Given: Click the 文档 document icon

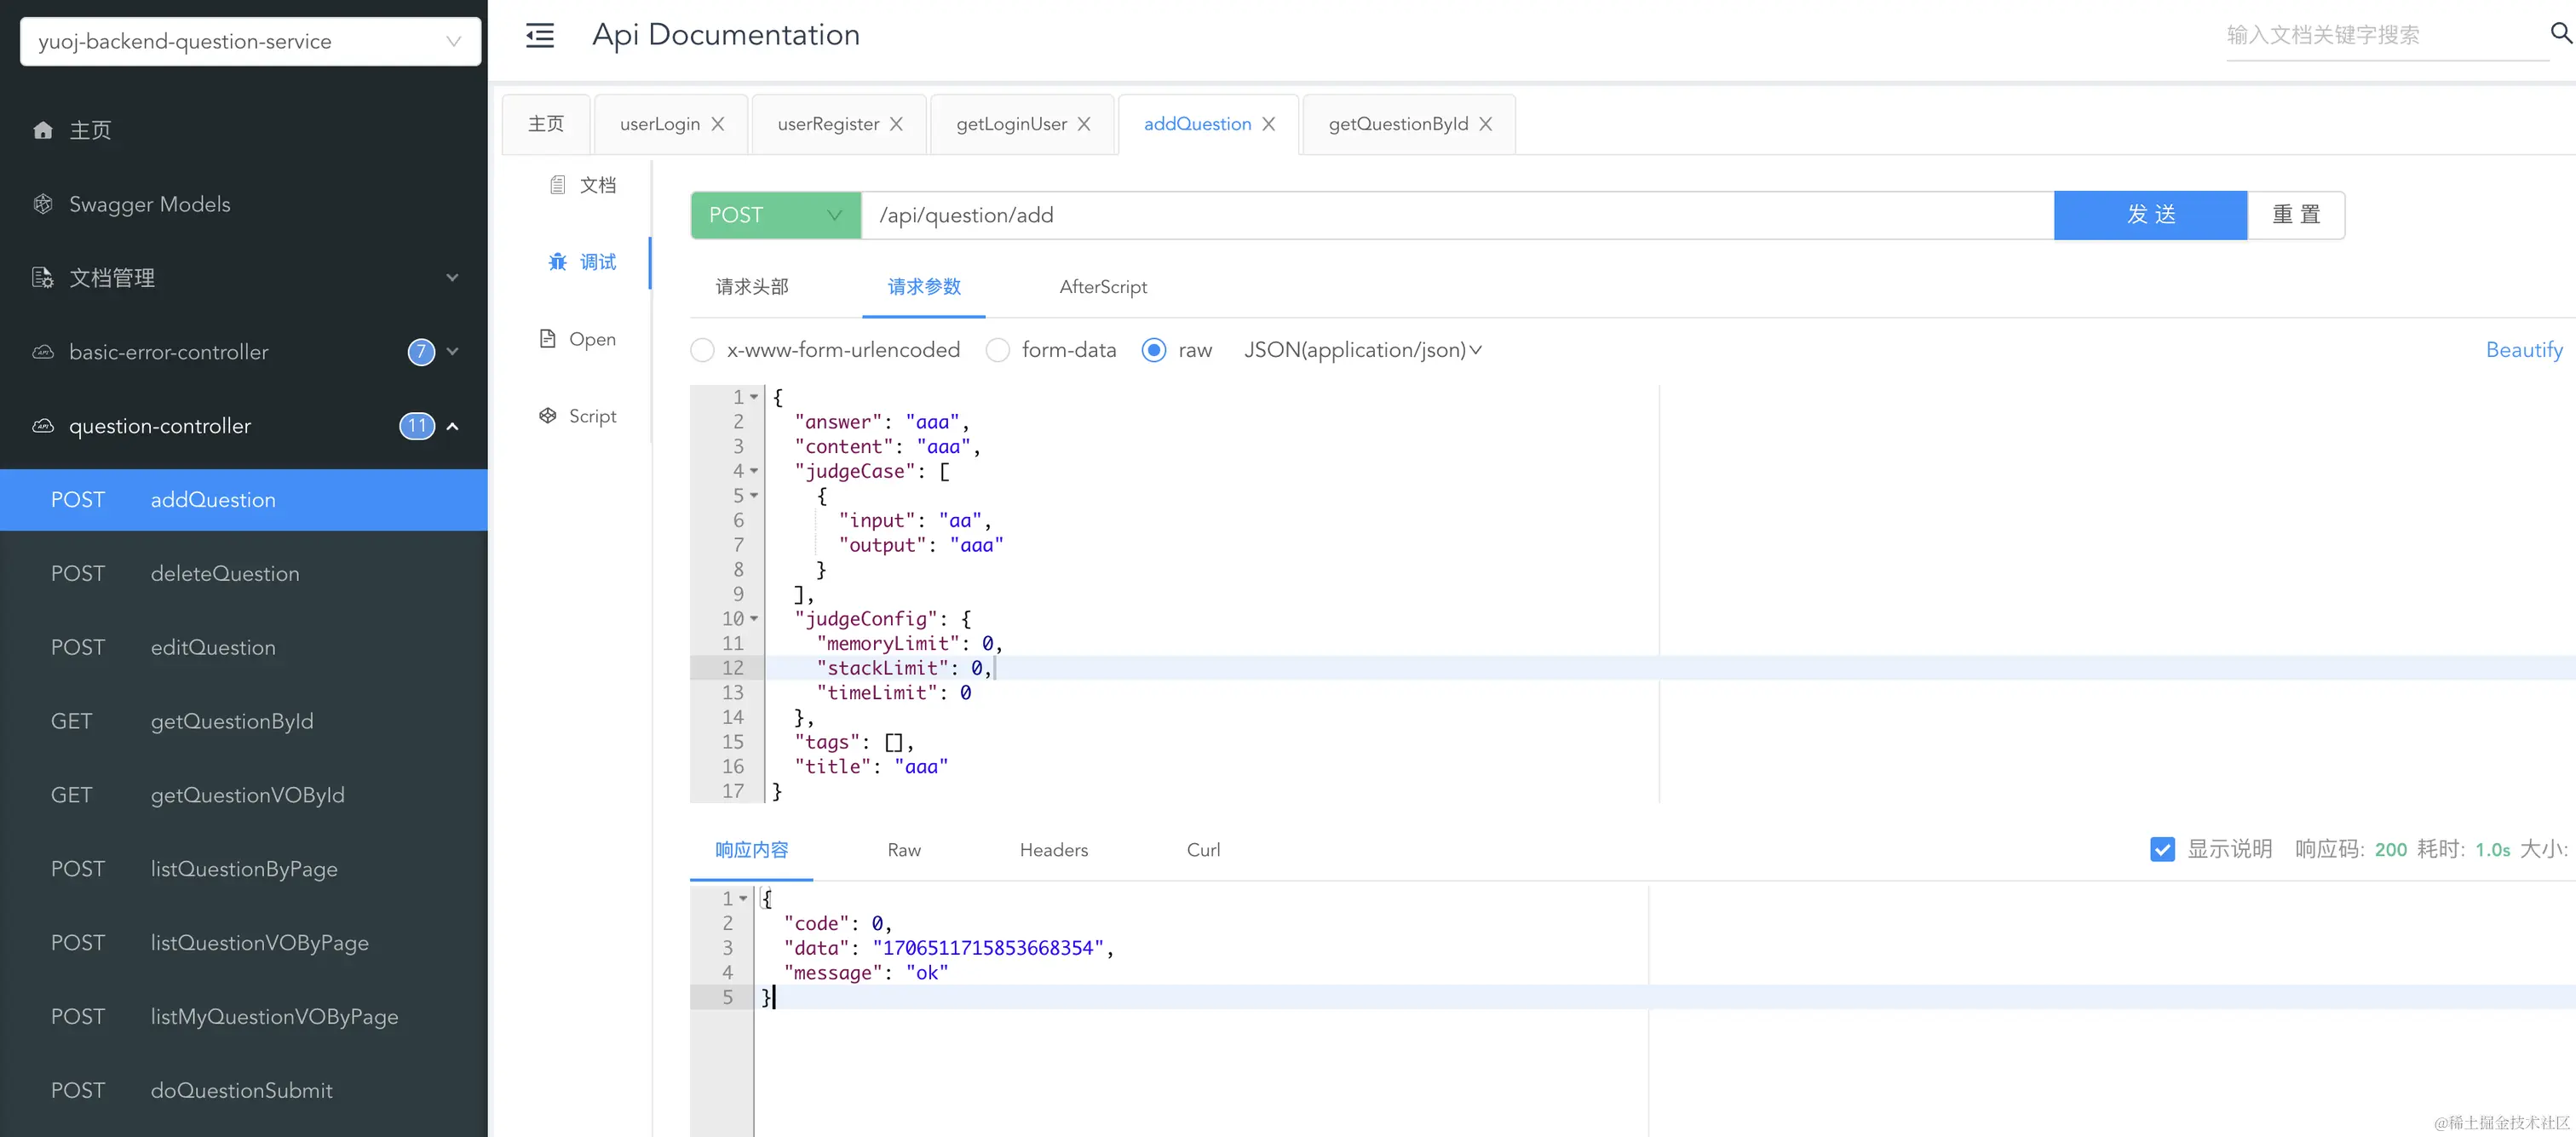Looking at the screenshot, I should coord(558,185).
